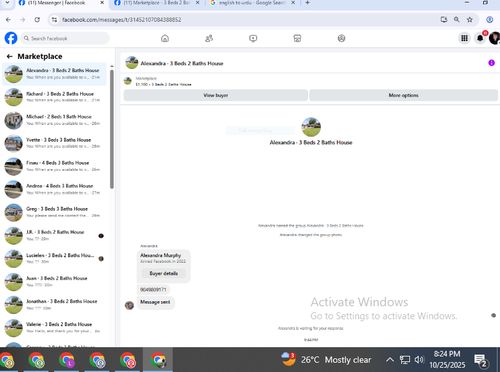Open Michael - 2 Beds 1 Bath House chat
Screen dimensions: 500x372
tap(54, 120)
